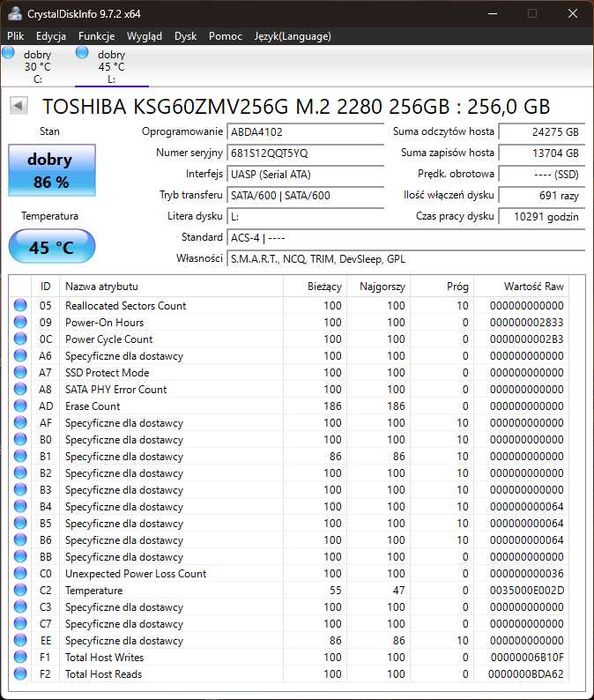Click the features field S.M.A.R.T., NCQ, TRIM

click(406, 259)
